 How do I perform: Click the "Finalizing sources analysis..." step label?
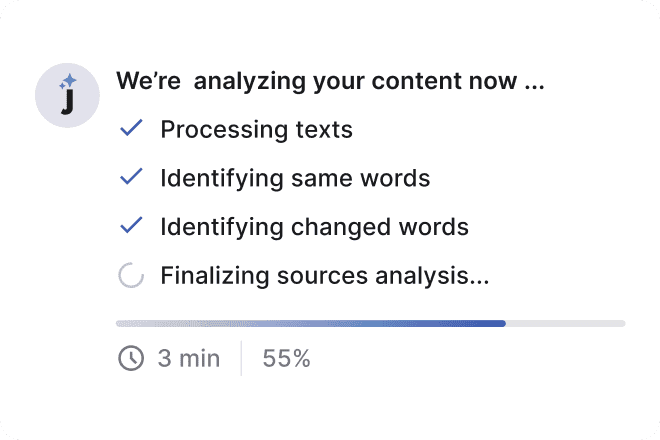325,276
